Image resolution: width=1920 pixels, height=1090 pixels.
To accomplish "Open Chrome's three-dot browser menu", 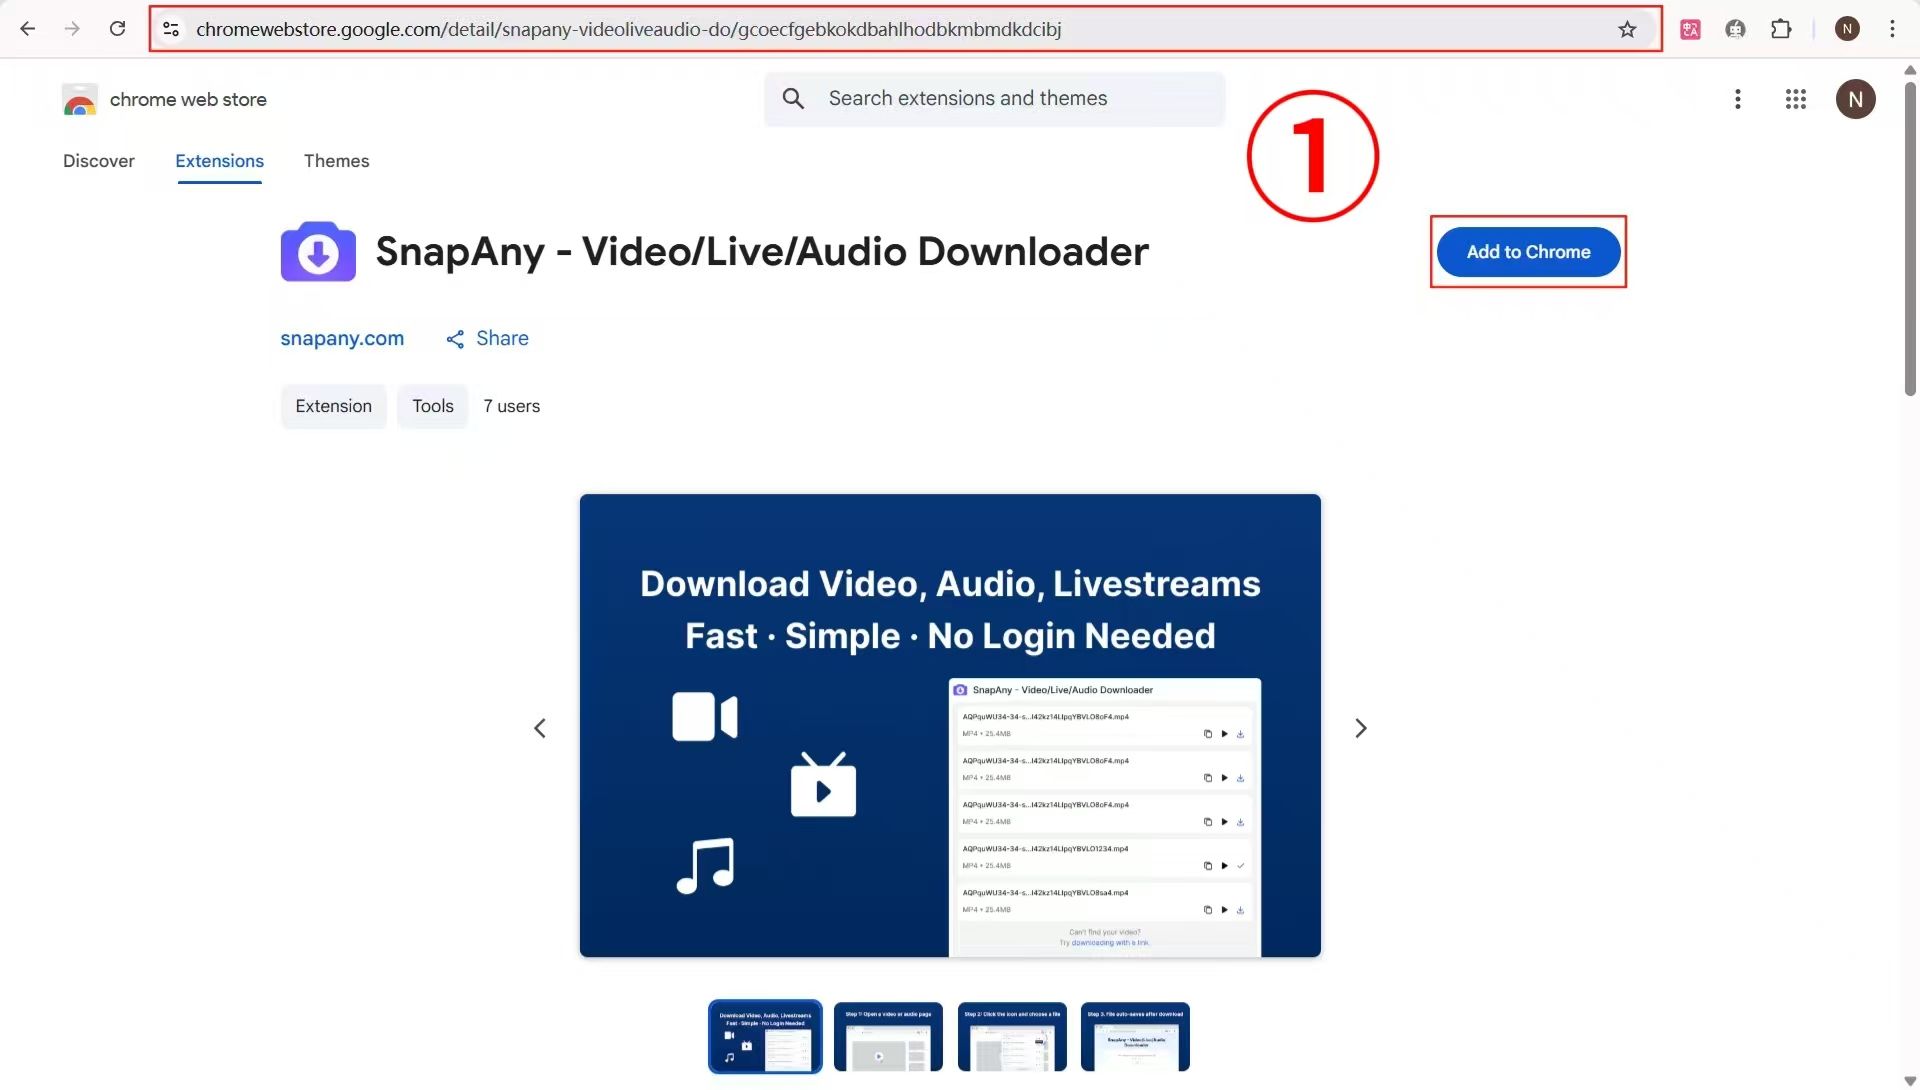I will (1892, 29).
